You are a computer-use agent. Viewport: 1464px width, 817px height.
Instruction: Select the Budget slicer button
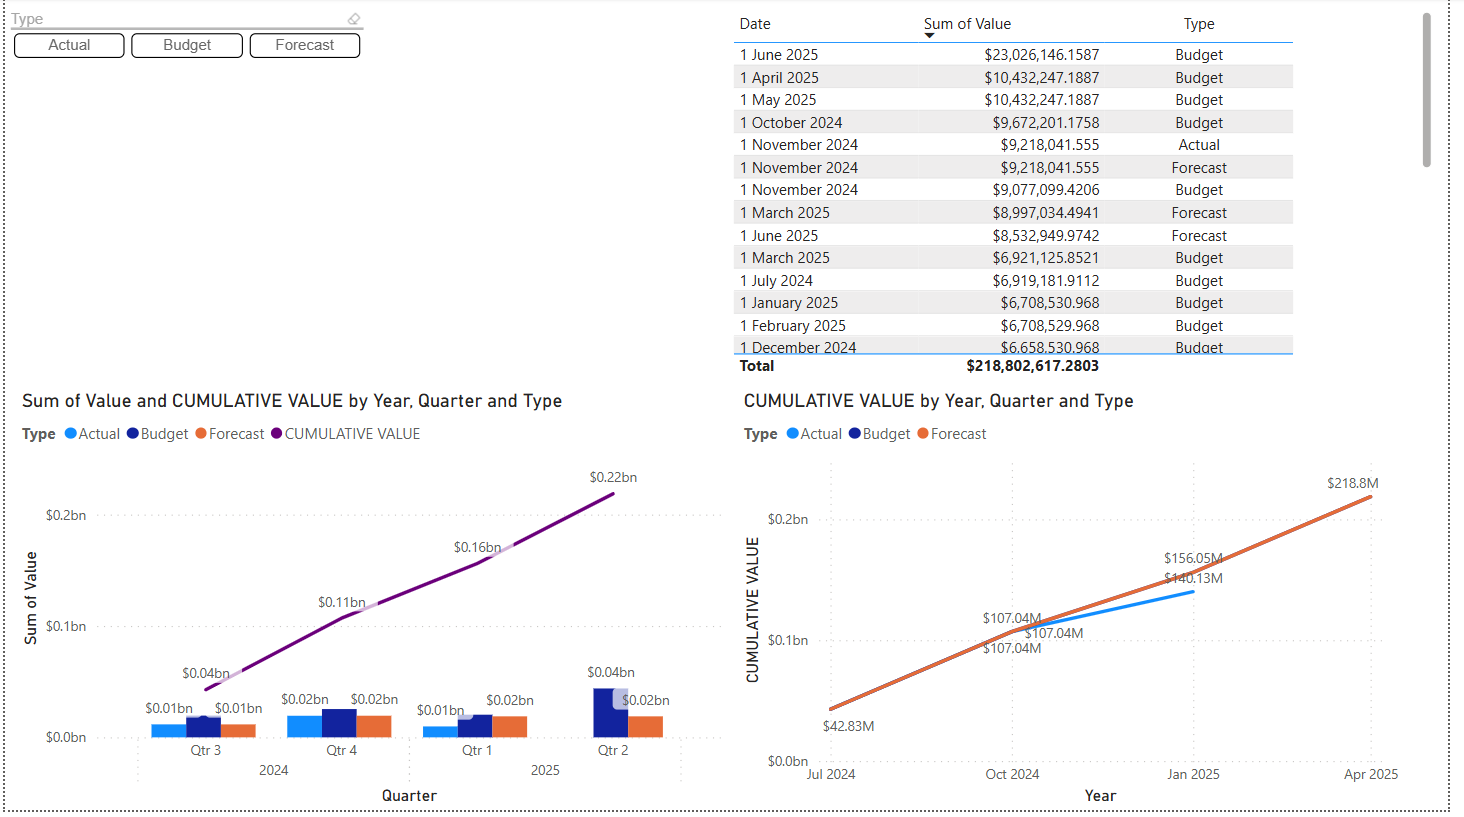pos(187,45)
